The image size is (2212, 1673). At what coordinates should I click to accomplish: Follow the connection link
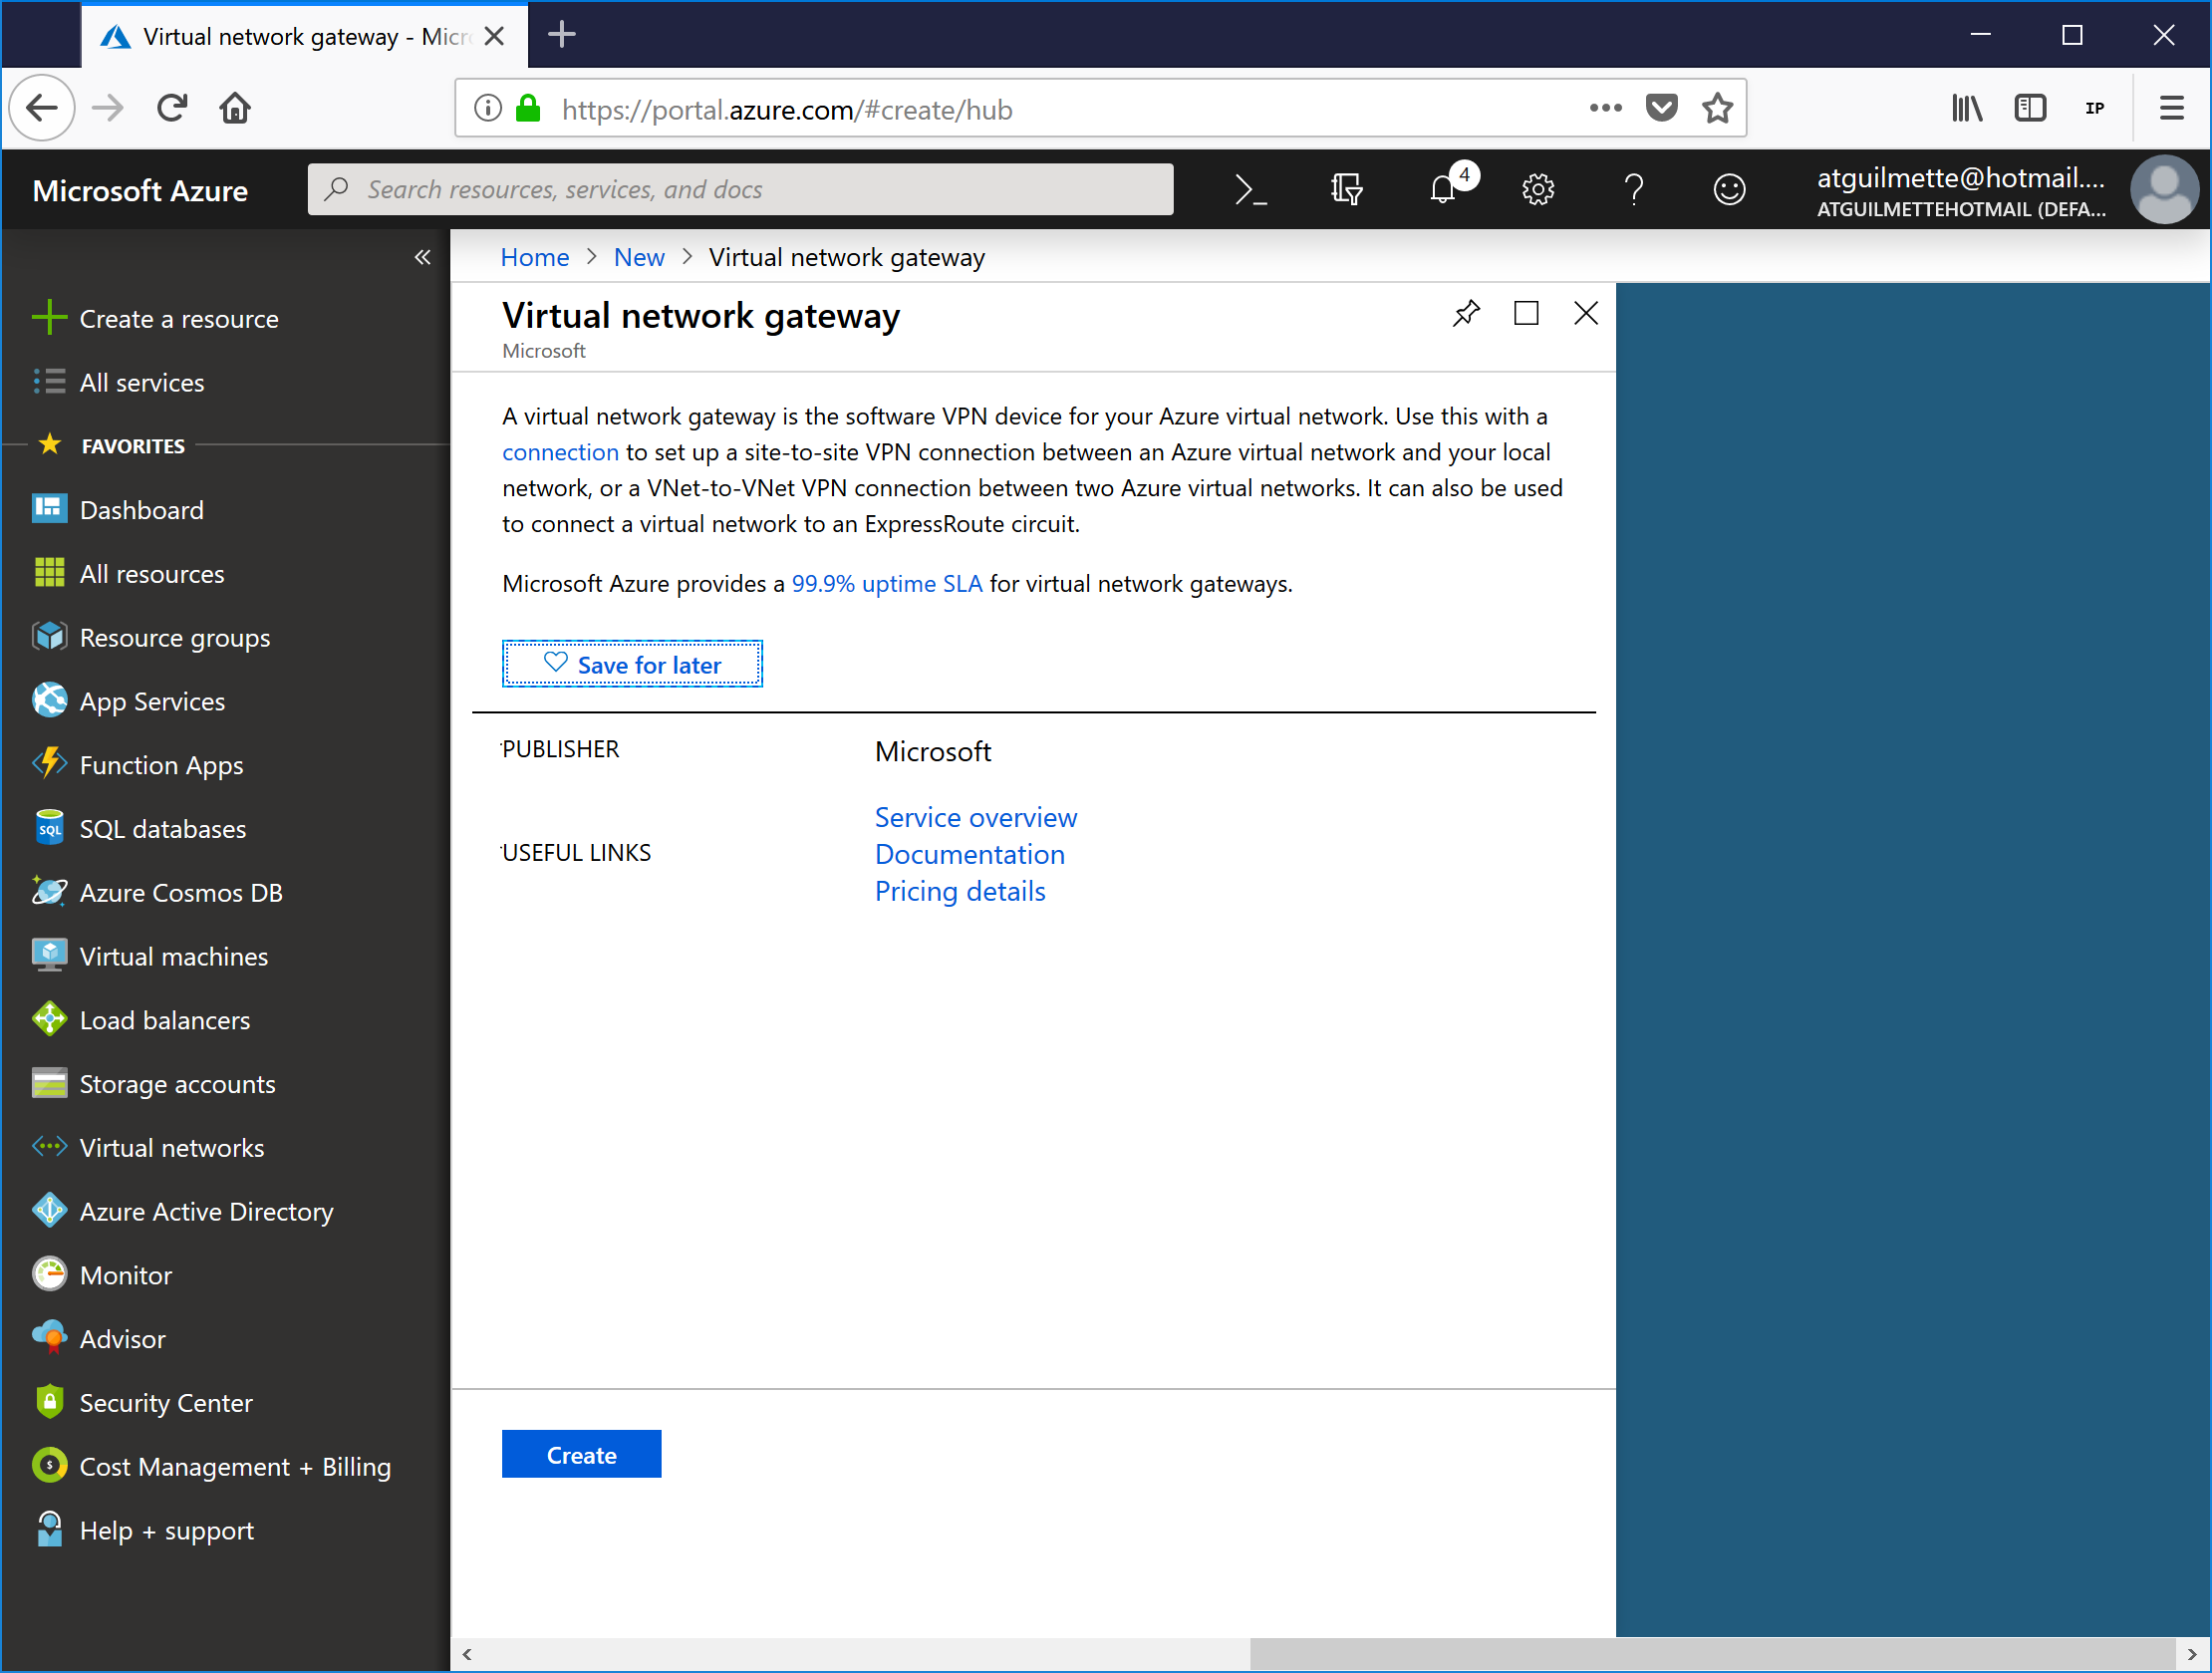pyautogui.click(x=560, y=452)
